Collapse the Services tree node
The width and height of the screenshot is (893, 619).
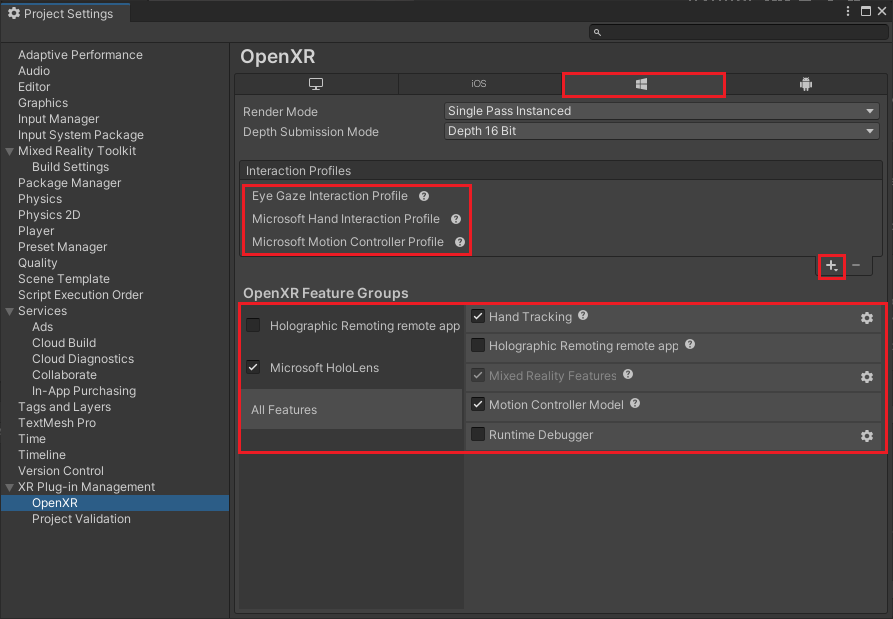pyautogui.click(x=9, y=311)
